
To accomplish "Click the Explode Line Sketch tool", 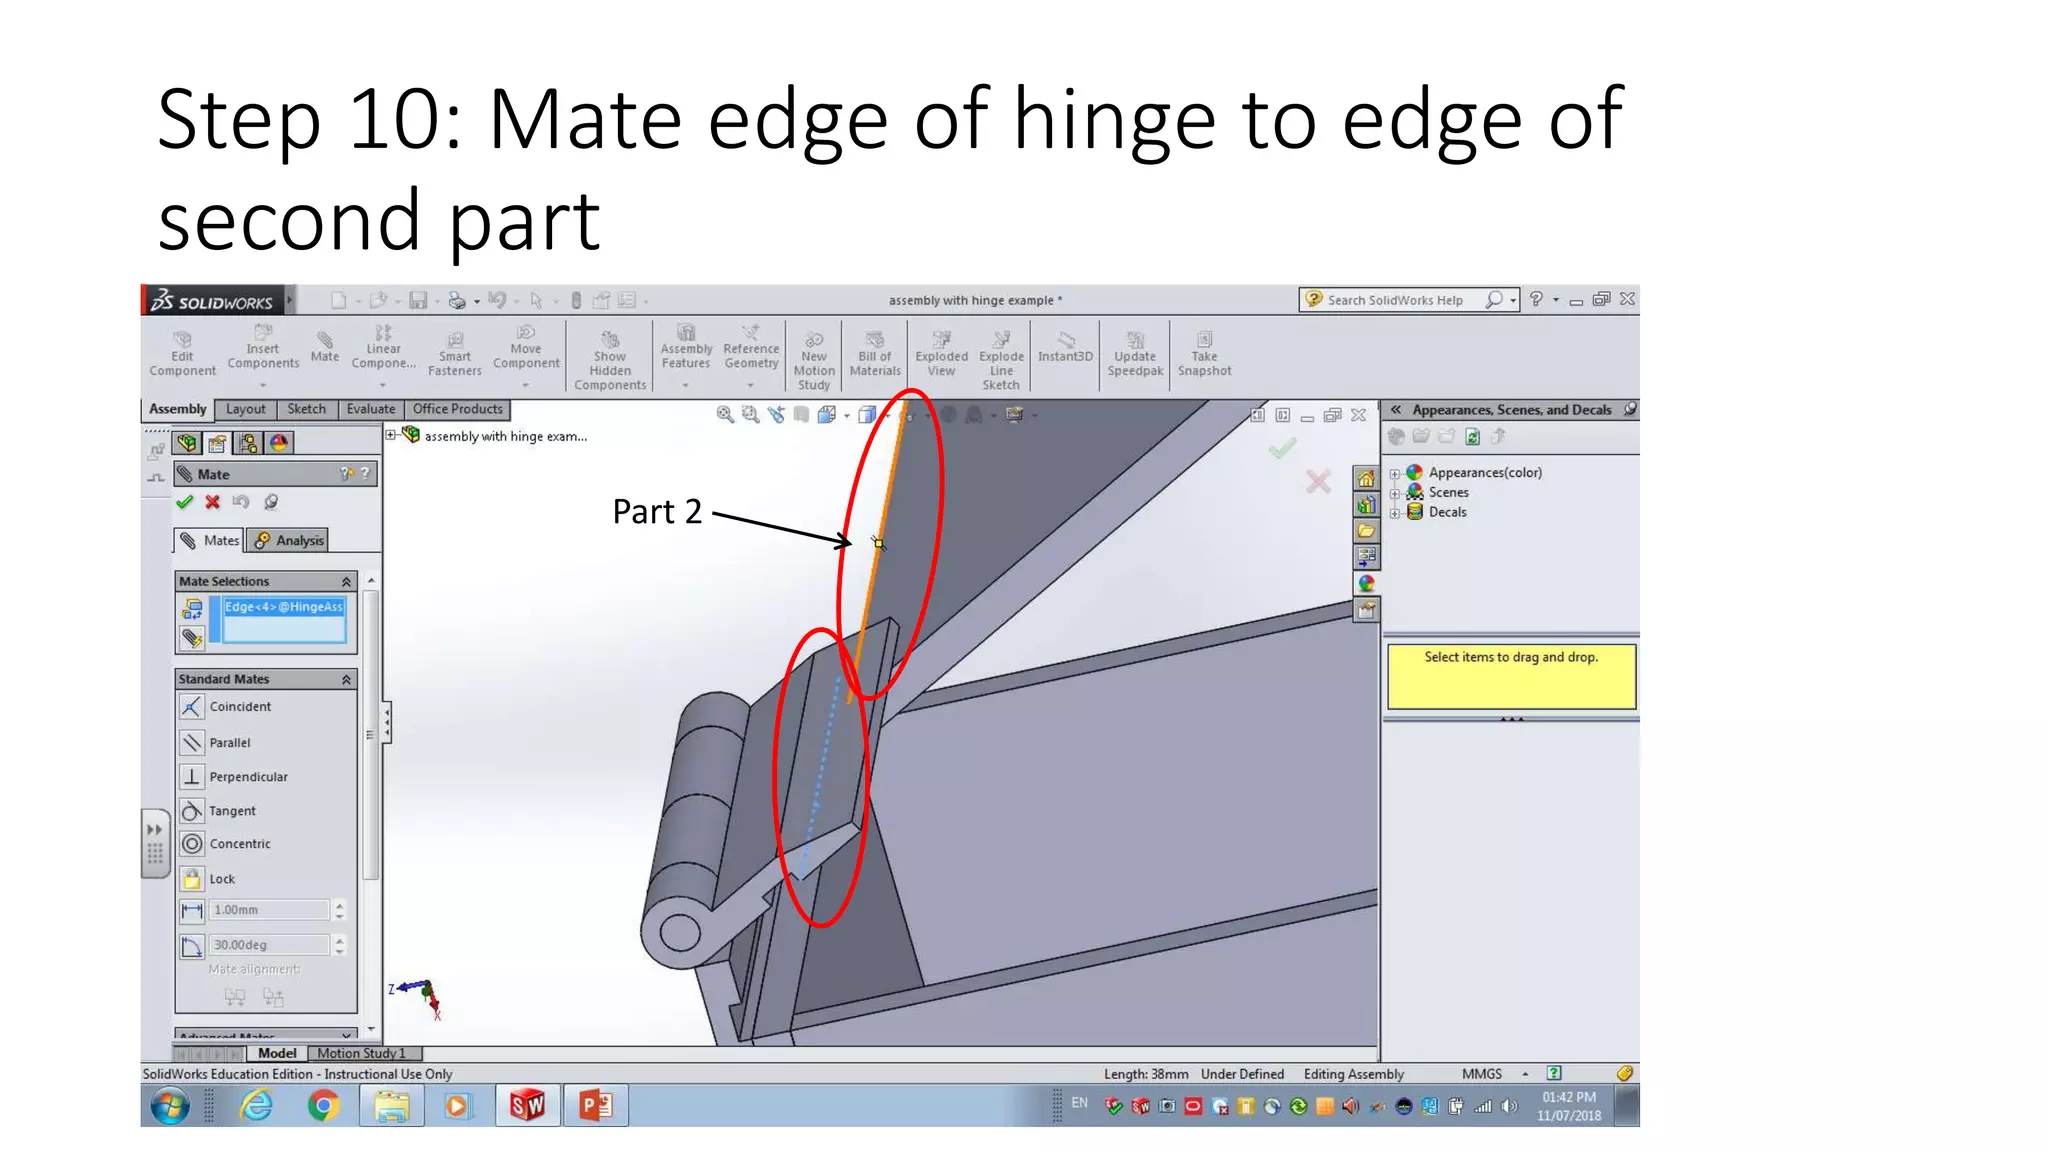I will (1001, 361).
